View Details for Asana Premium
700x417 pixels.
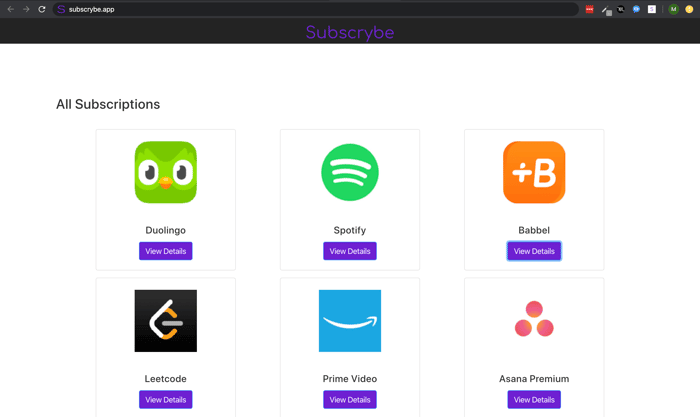534,400
